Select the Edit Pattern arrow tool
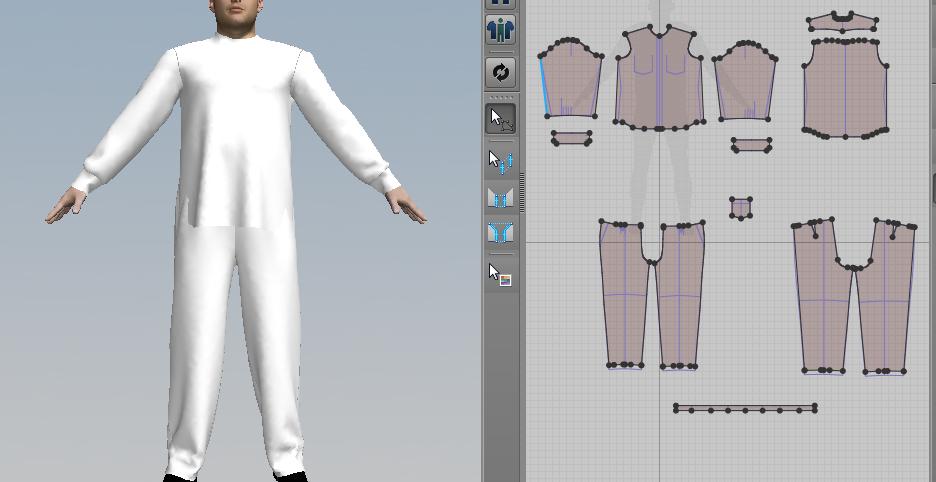This screenshot has height=482, width=936. (x=500, y=119)
